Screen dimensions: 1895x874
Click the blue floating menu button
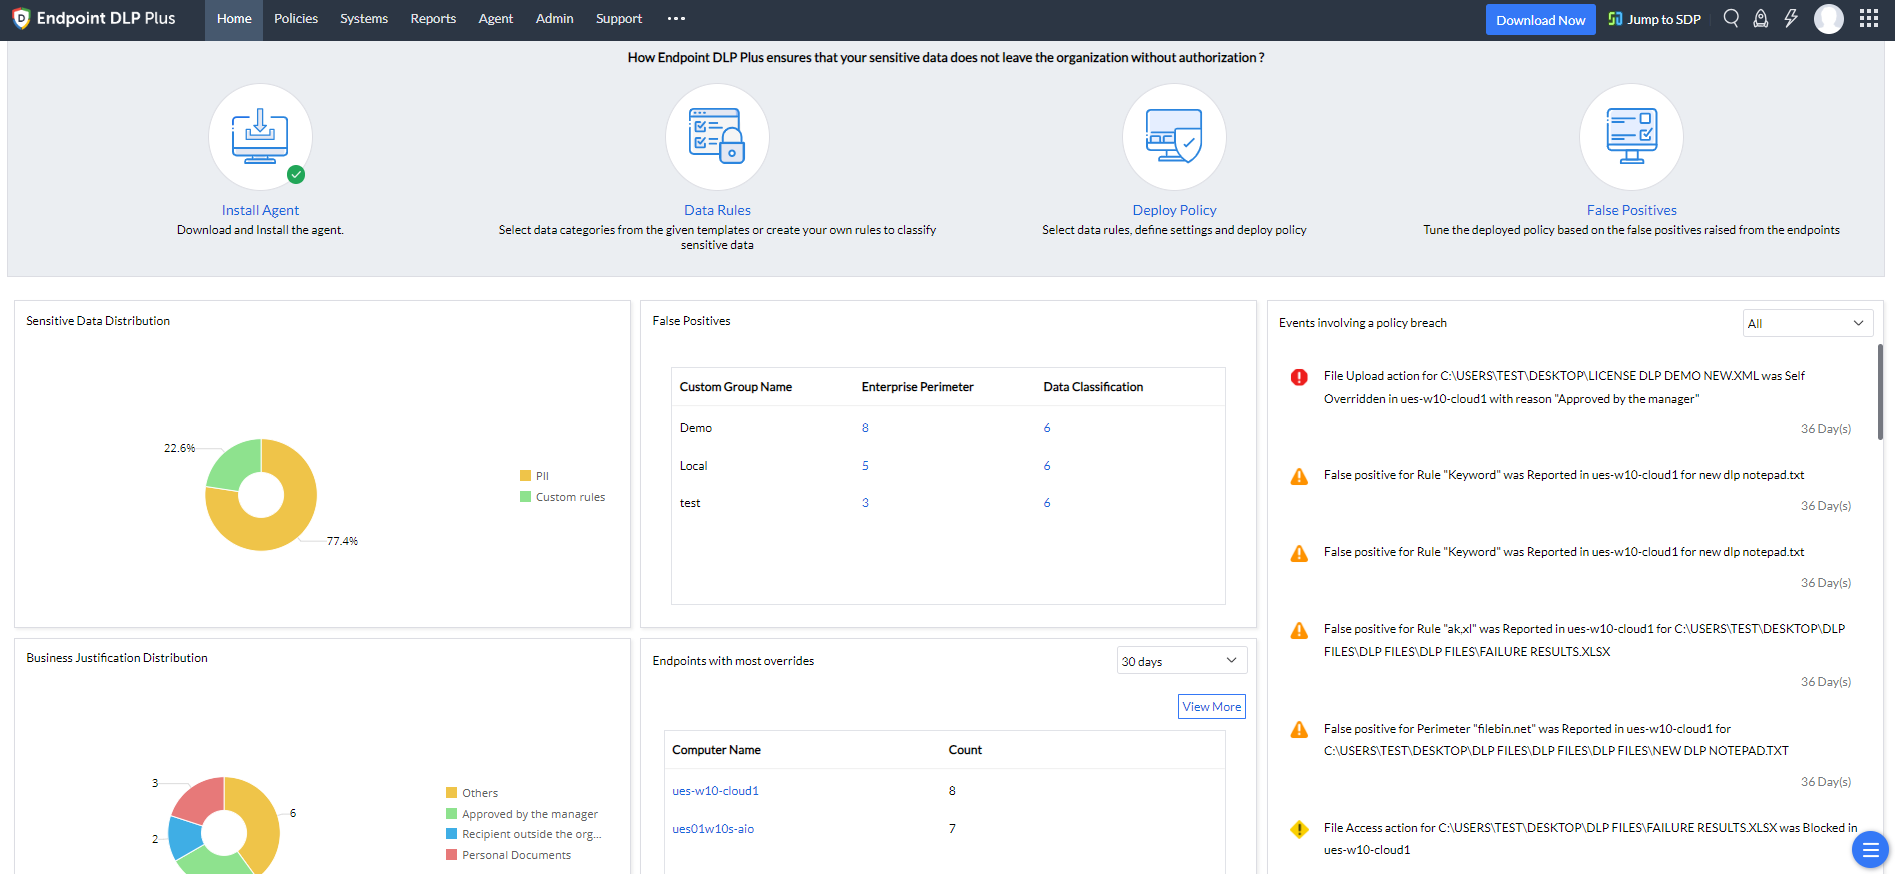pyautogui.click(x=1870, y=850)
